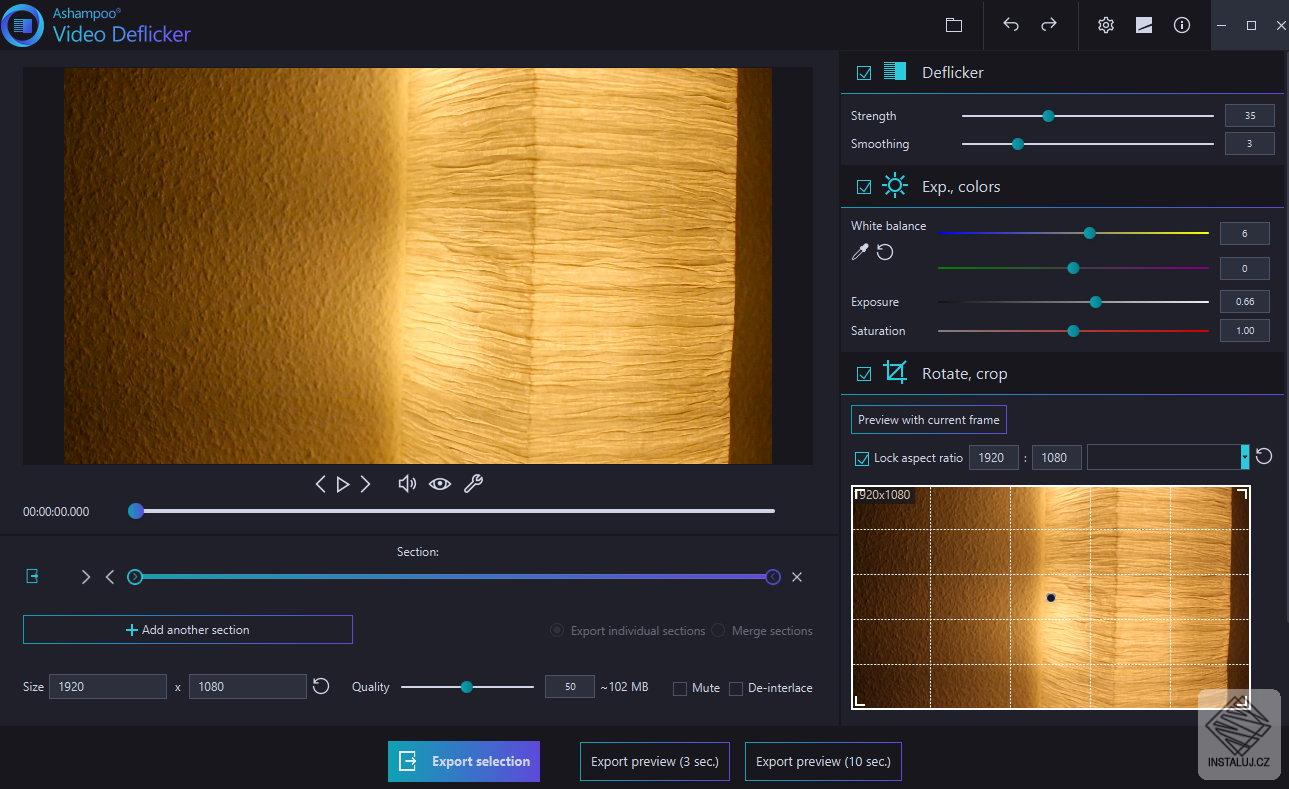Reset the output size values

(x=321, y=686)
